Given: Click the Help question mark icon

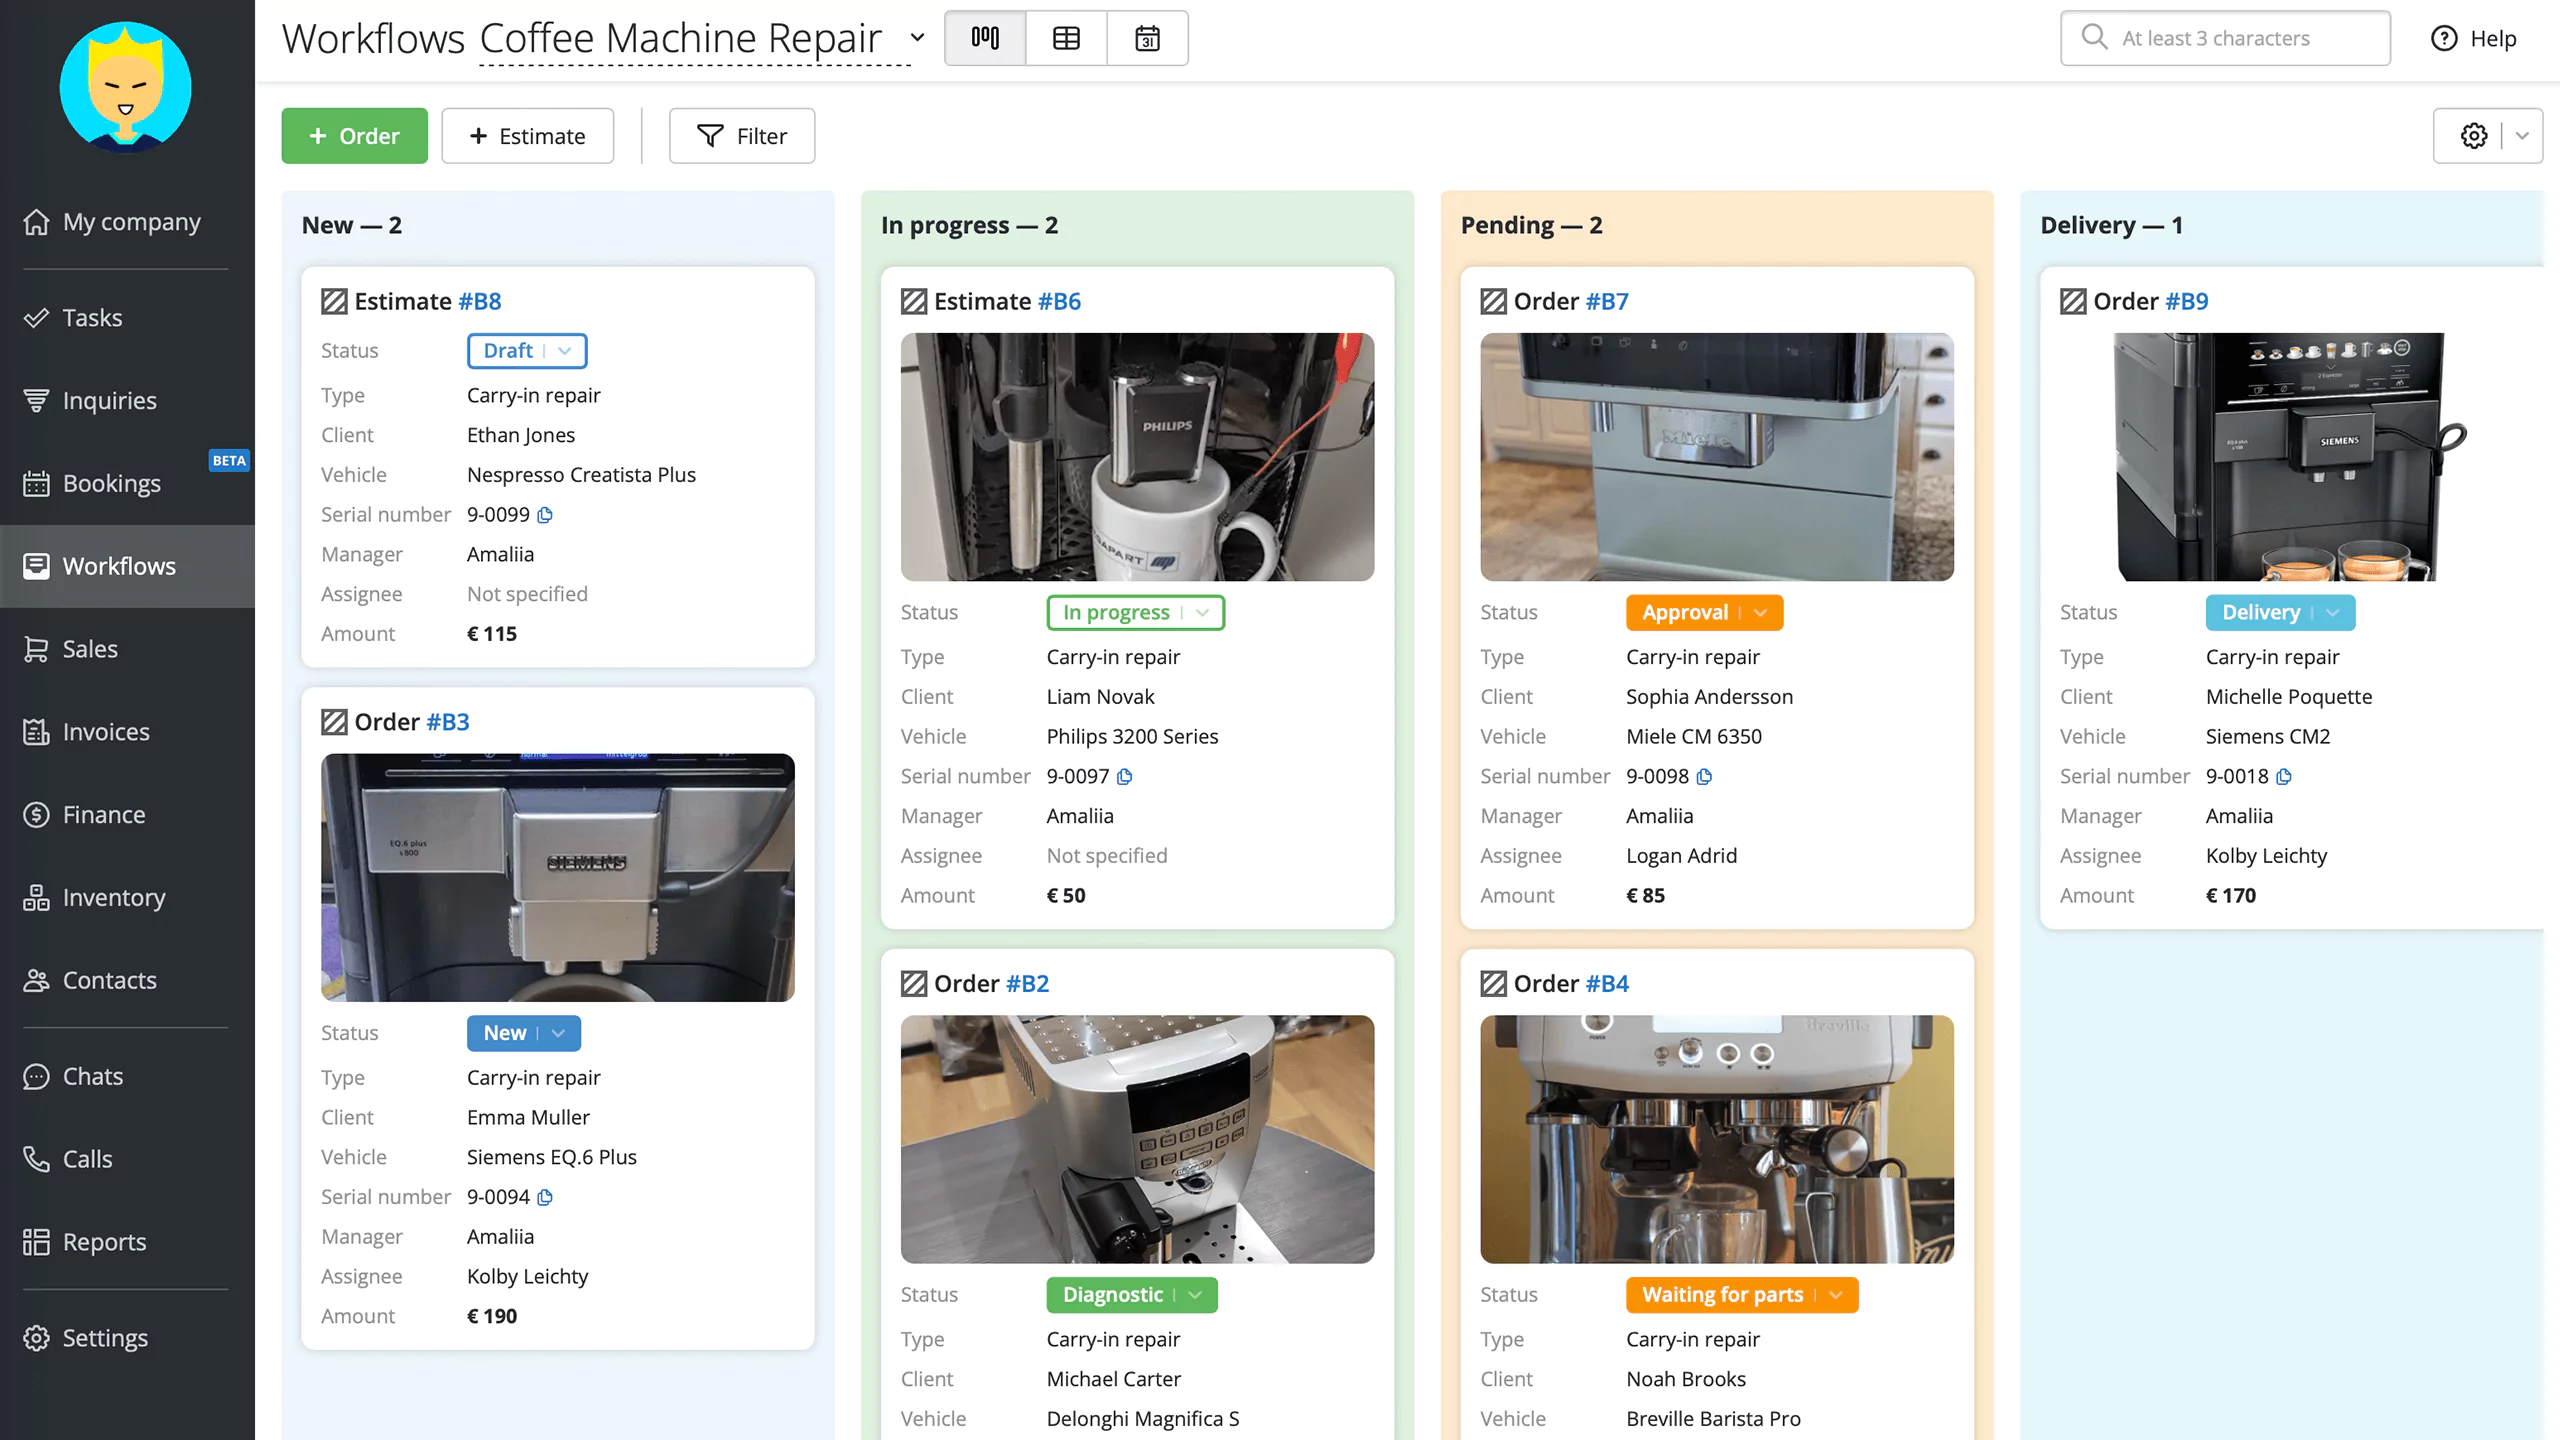Looking at the screenshot, I should [x=2444, y=38].
